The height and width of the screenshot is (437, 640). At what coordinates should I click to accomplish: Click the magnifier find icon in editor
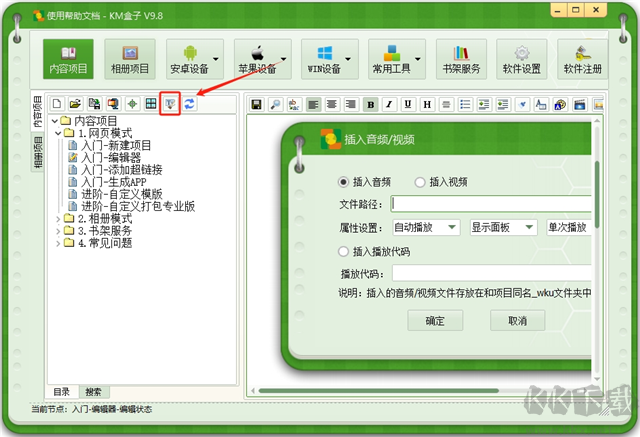(276, 105)
